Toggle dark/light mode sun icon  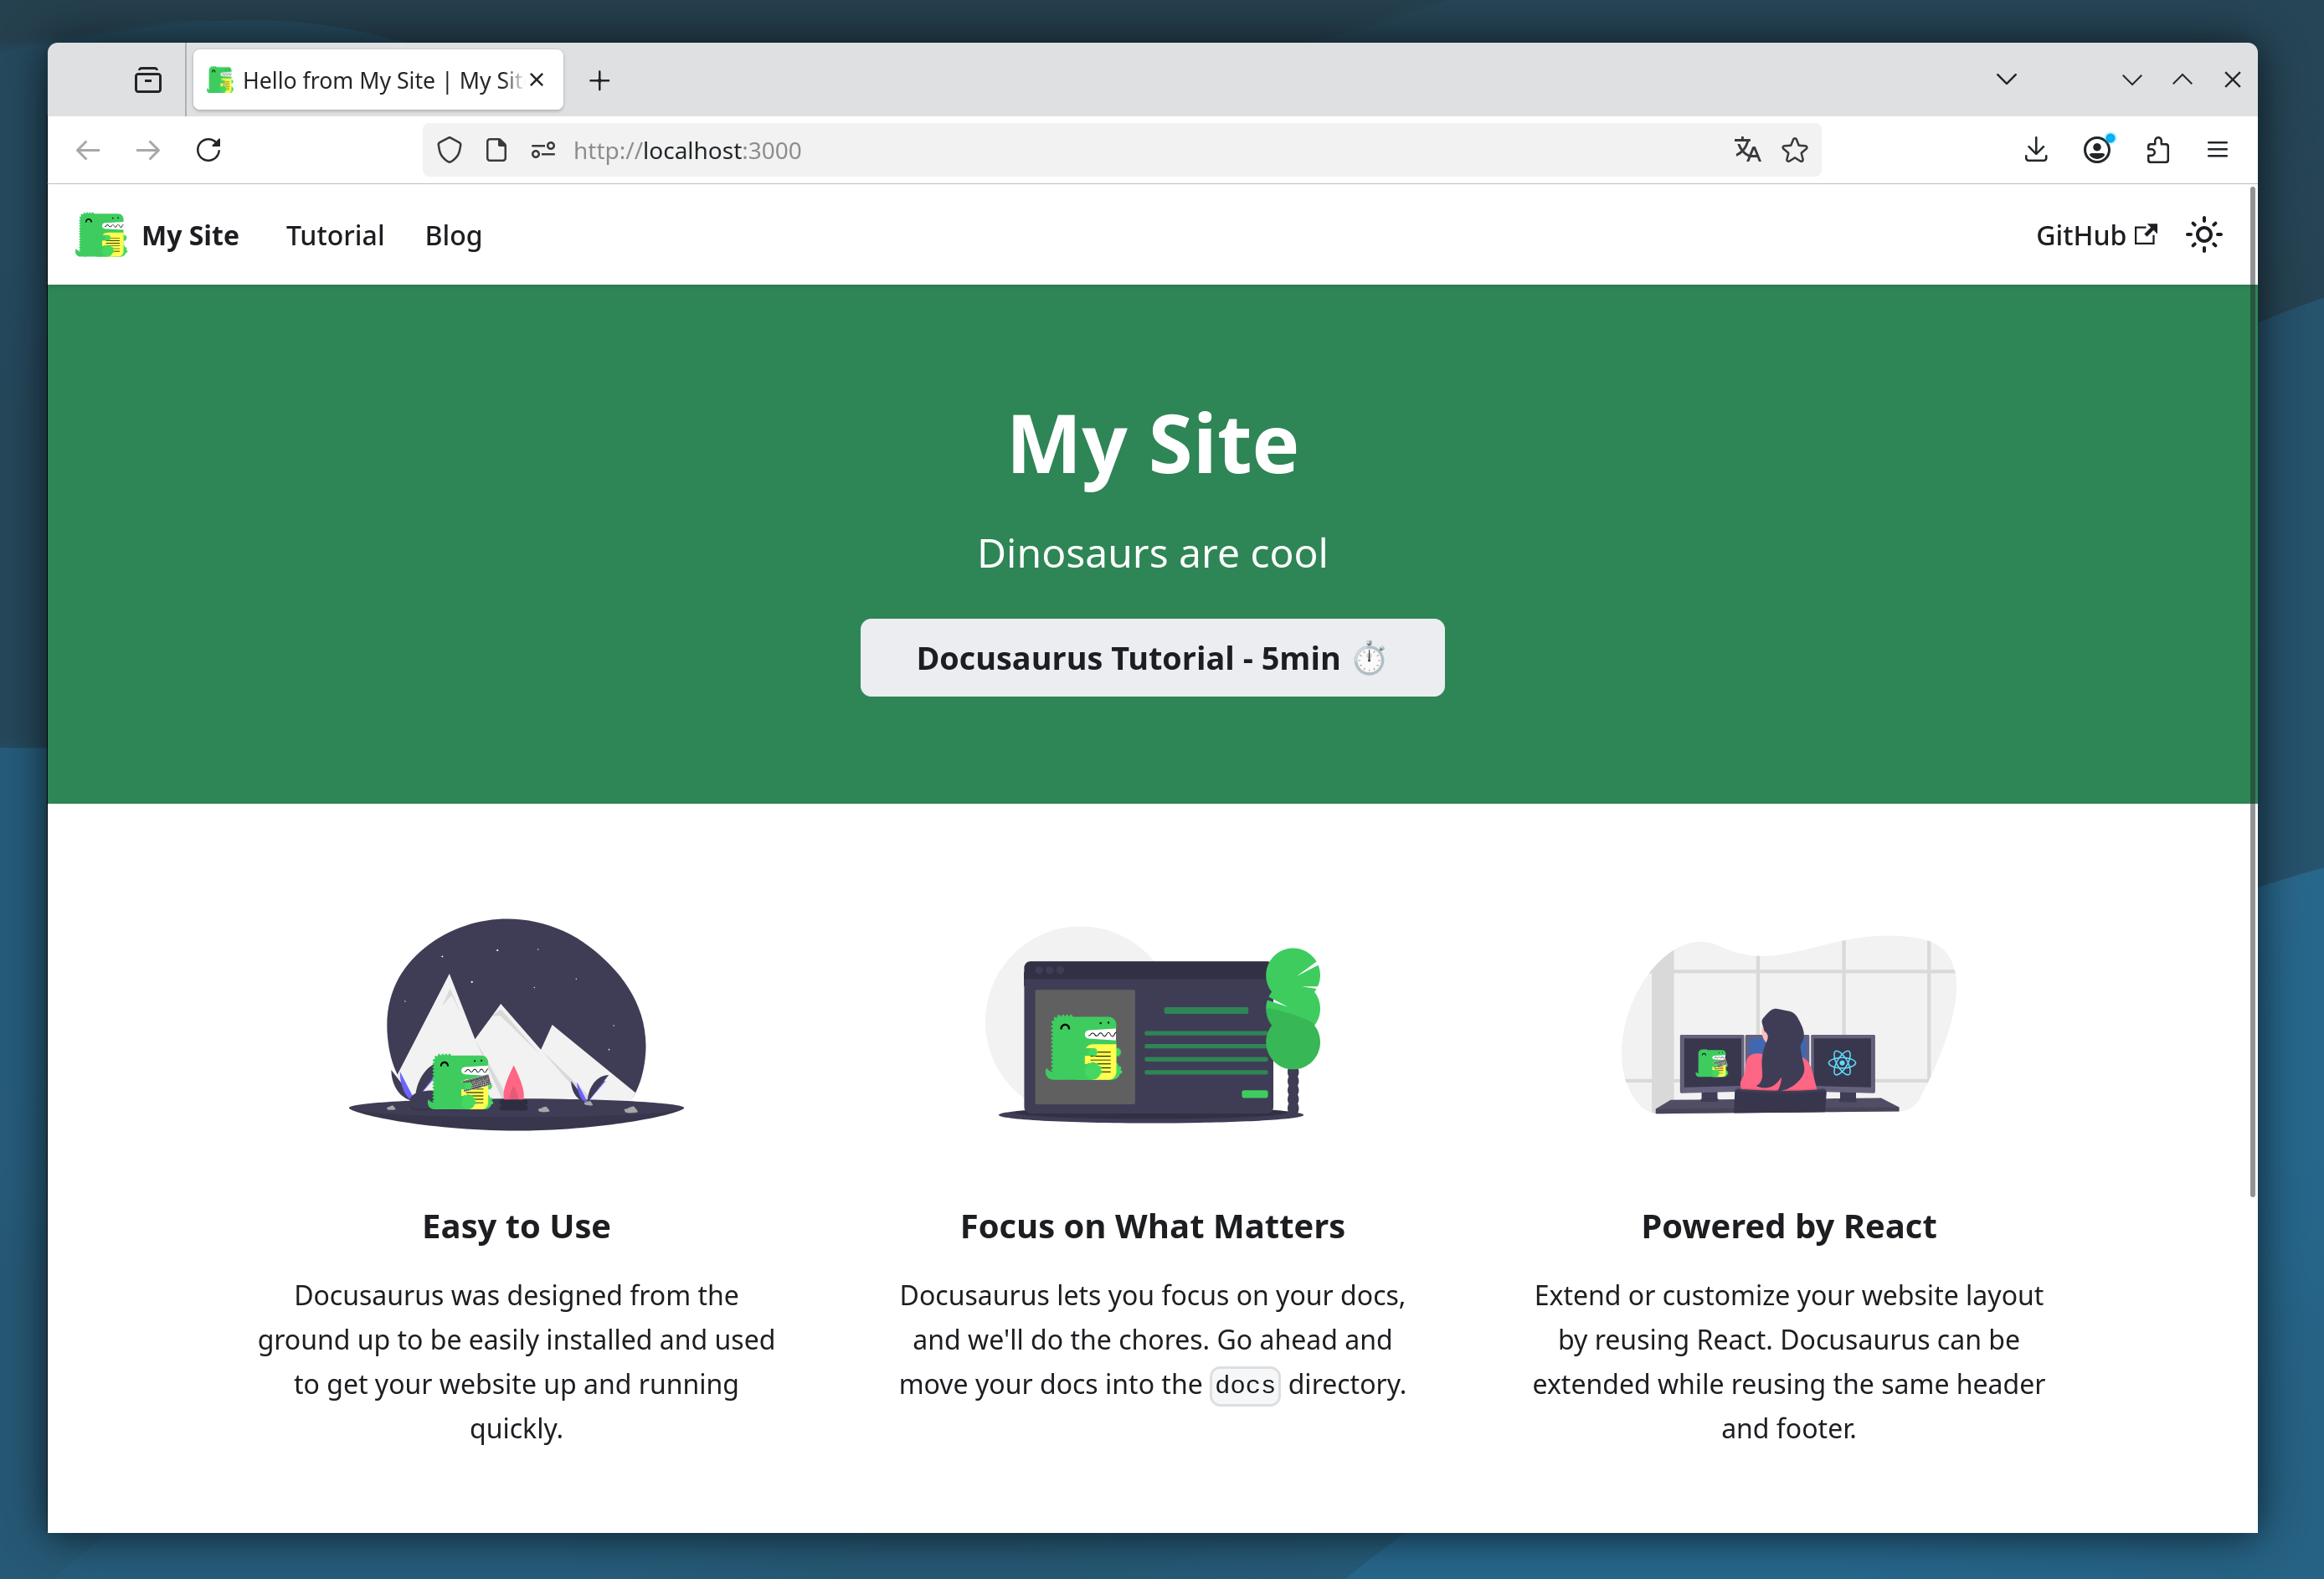click(2203, 235)
